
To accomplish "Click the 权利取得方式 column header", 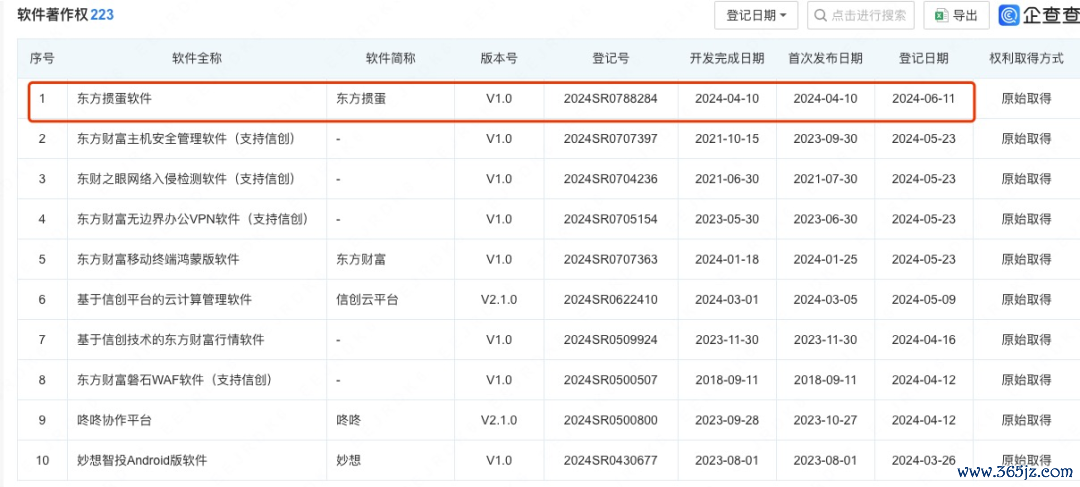I will pos(1026,59).
